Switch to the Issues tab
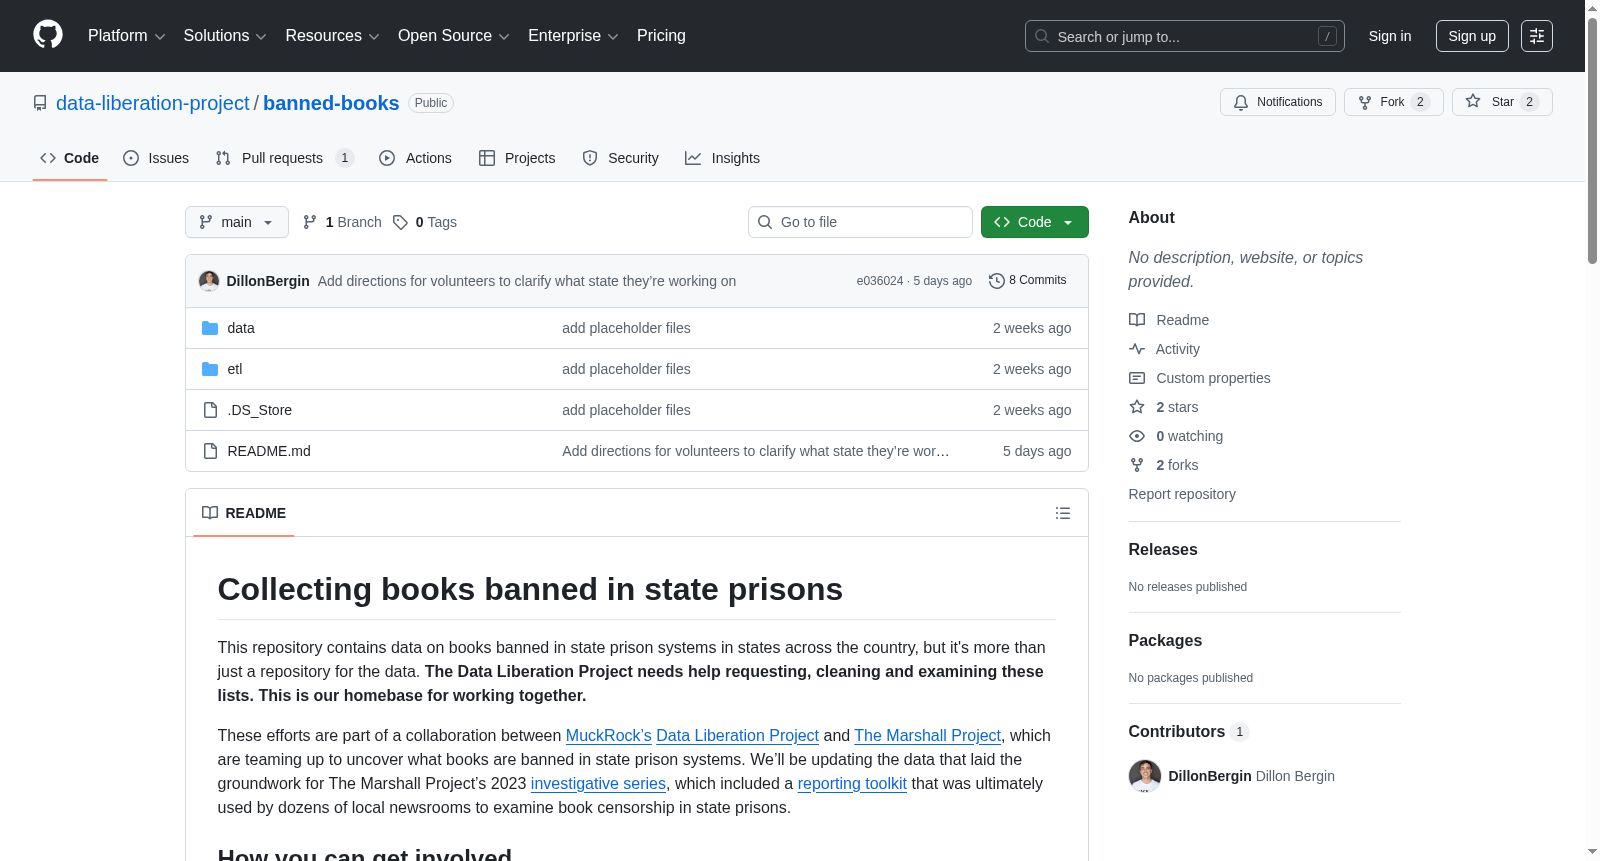This screenshot has height=861, width=1600. pyautogui.click(x=156, y=158)
